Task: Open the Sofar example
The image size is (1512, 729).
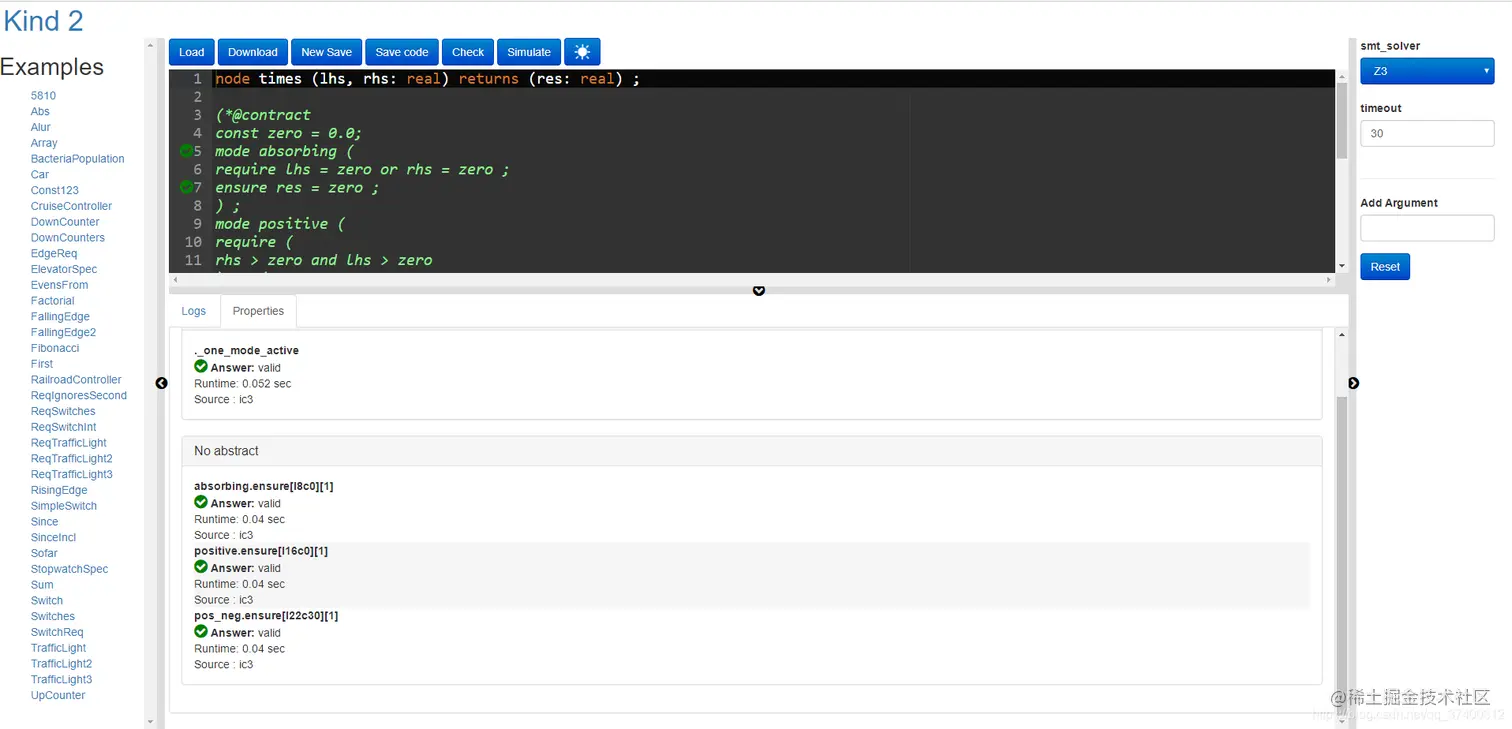Action: click(44, 553)
